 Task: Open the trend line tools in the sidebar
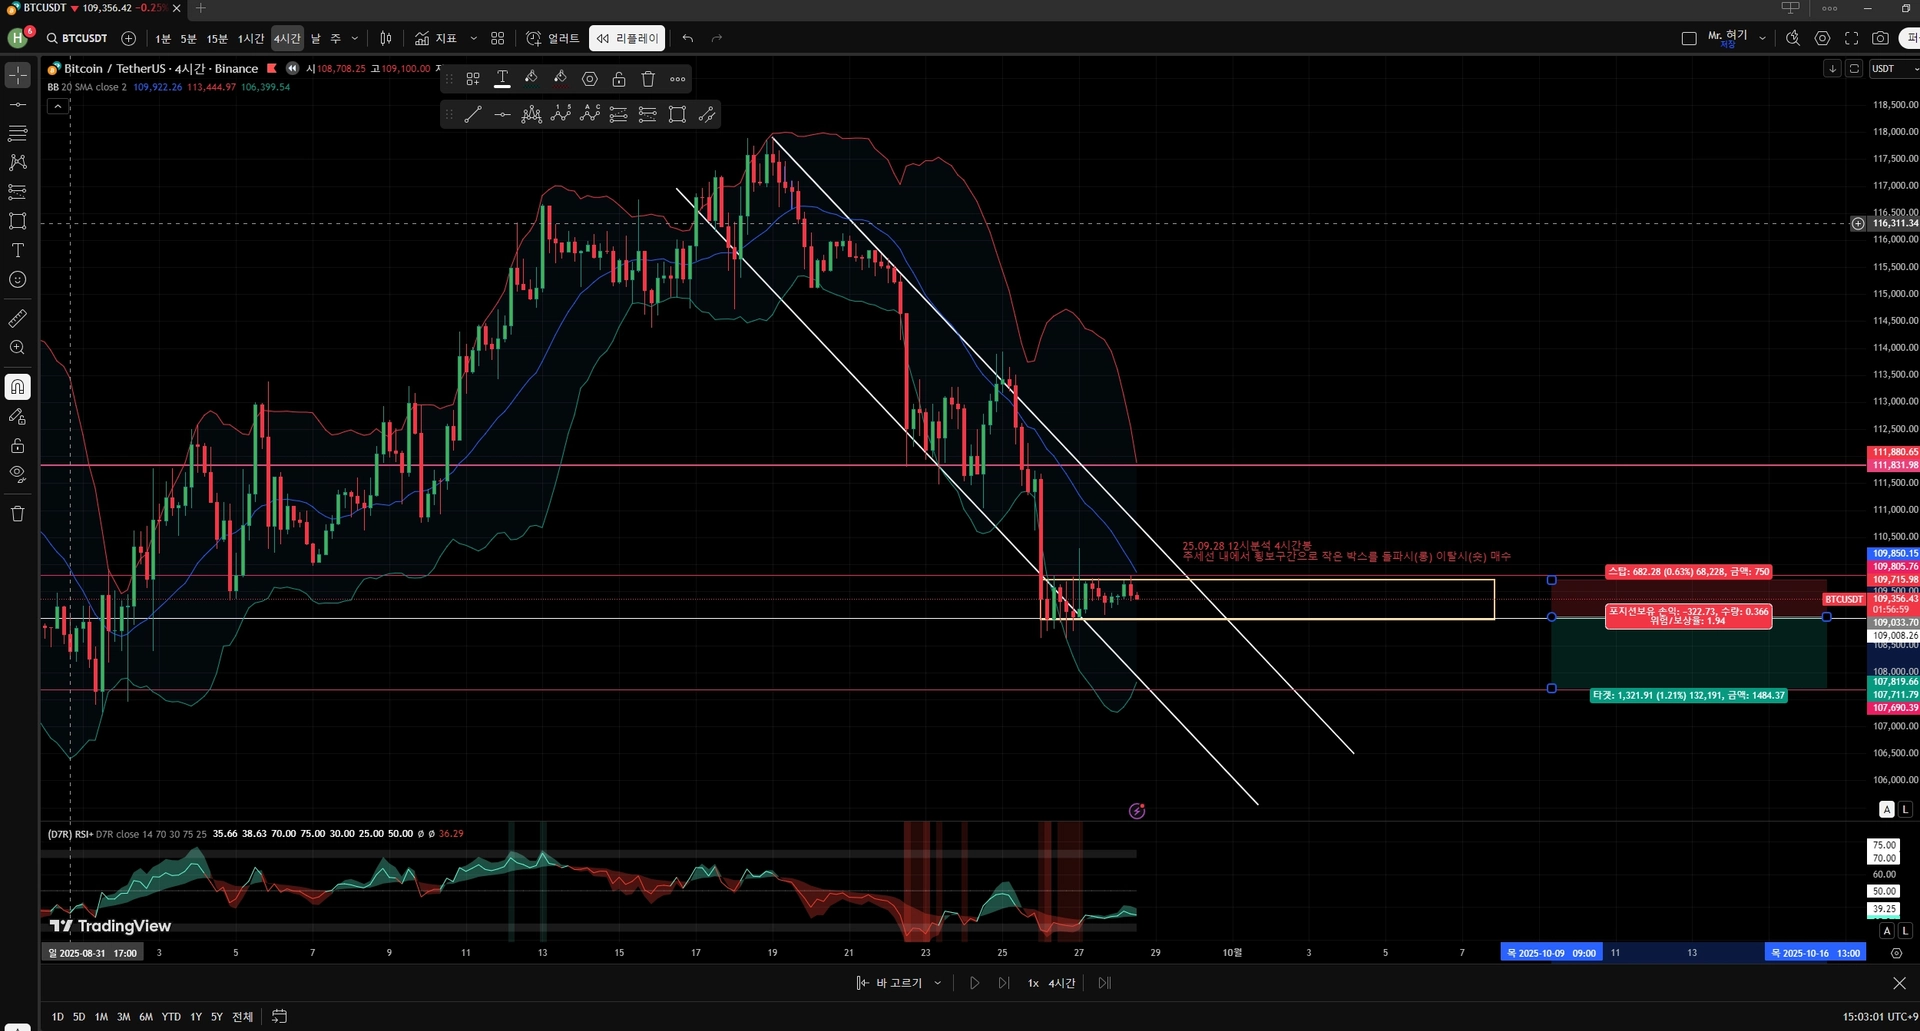[18, 104]
